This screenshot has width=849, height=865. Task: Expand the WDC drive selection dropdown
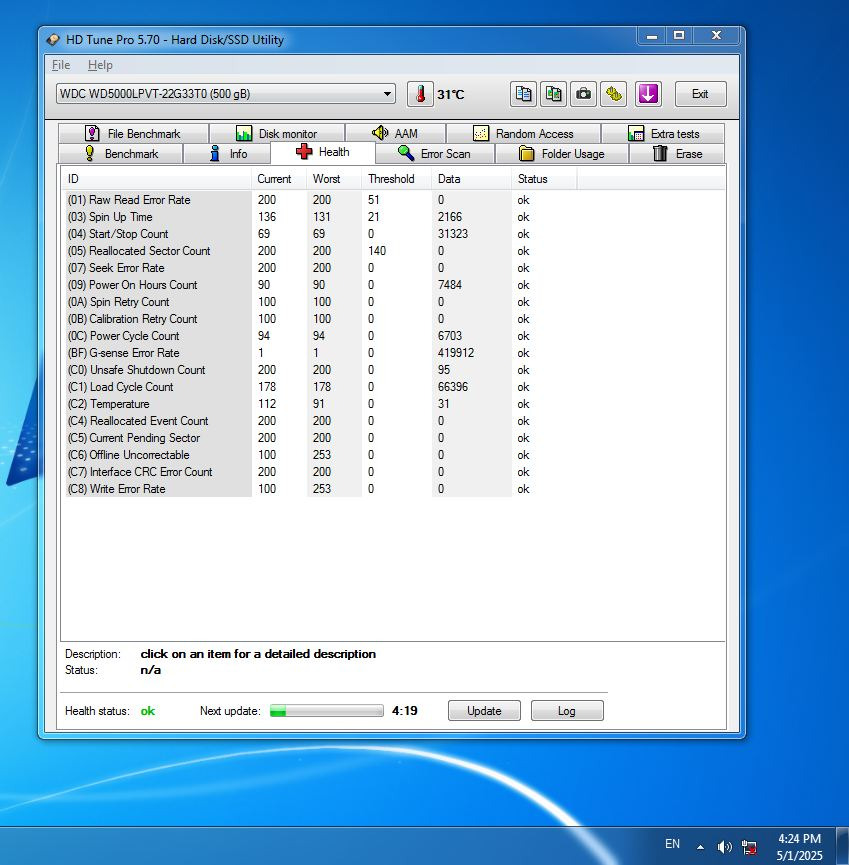point(388,94)
